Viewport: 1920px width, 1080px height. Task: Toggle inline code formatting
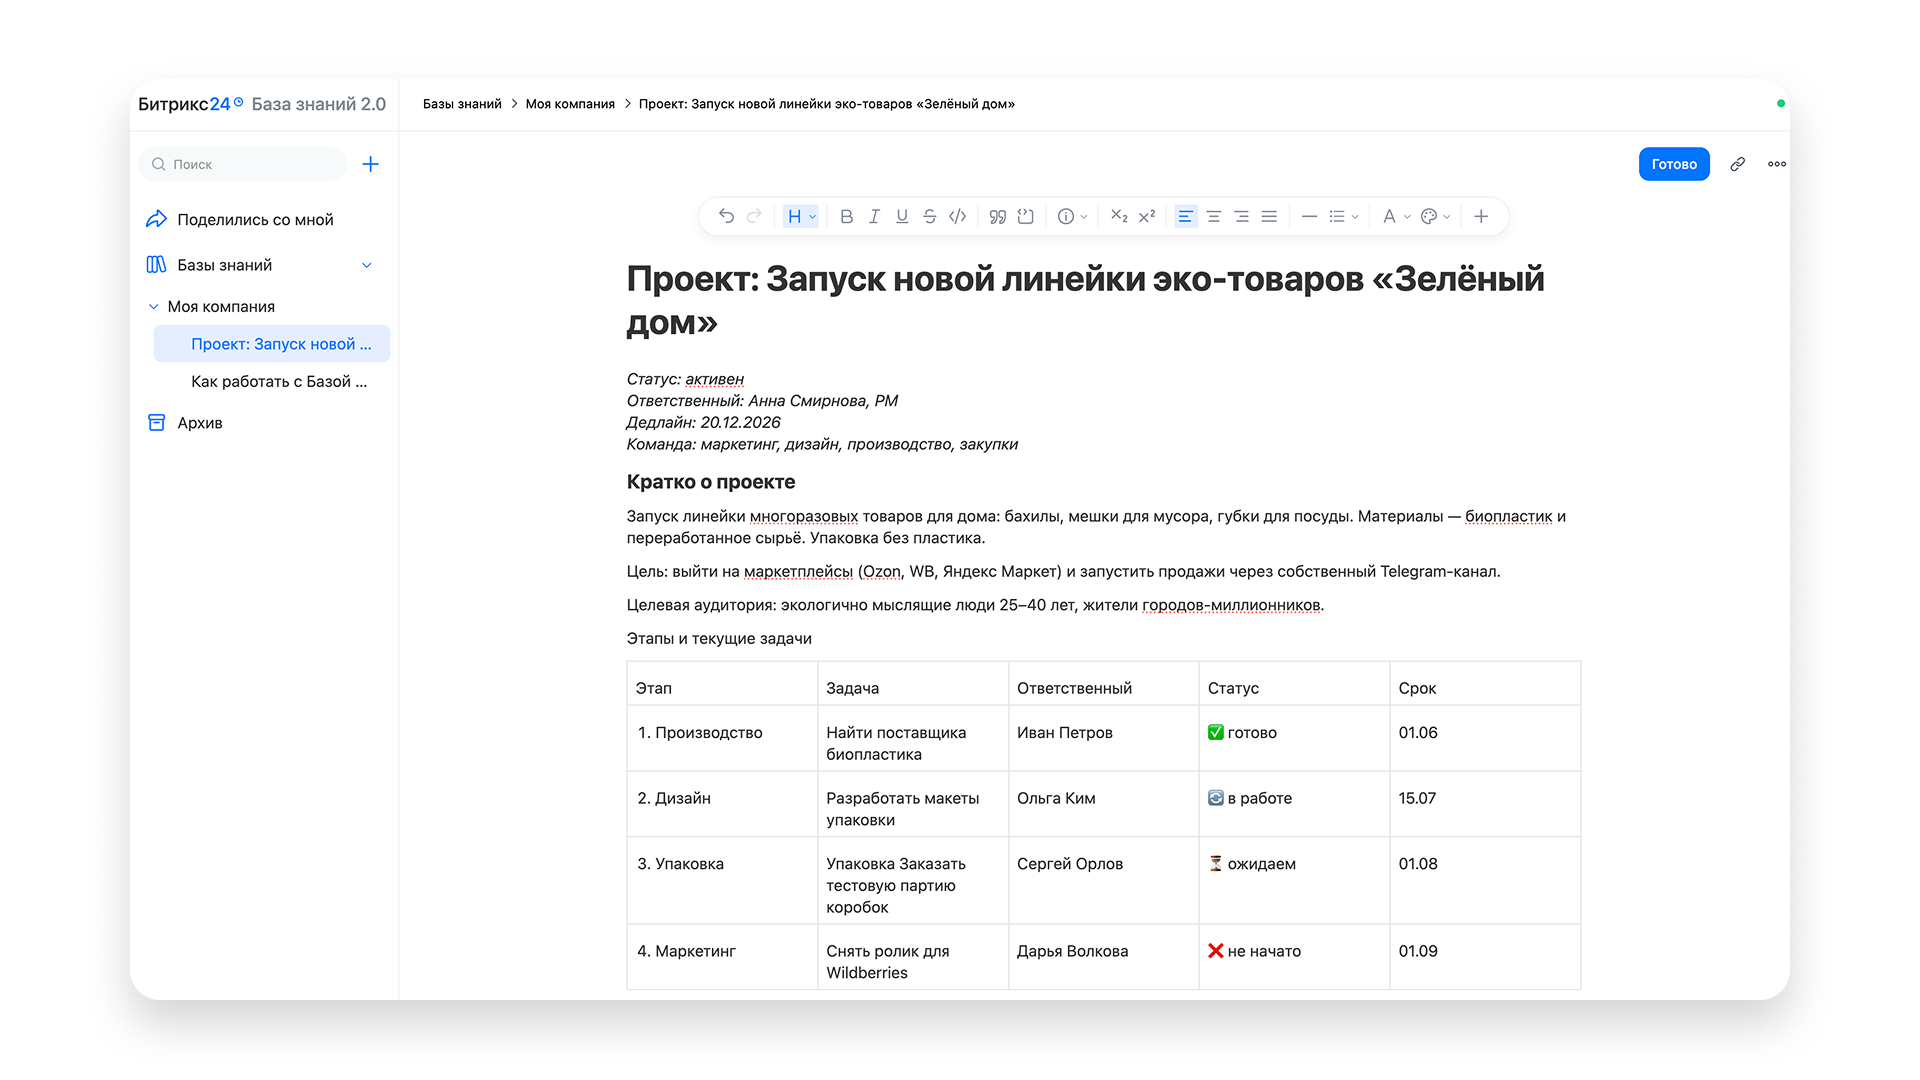[x=958, y=216]
